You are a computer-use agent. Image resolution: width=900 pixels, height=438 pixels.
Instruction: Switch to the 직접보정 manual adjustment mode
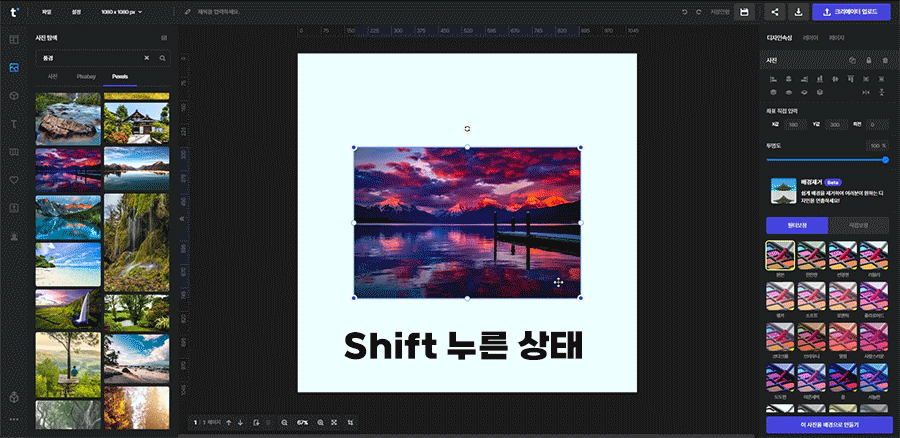tap(859, 225)
